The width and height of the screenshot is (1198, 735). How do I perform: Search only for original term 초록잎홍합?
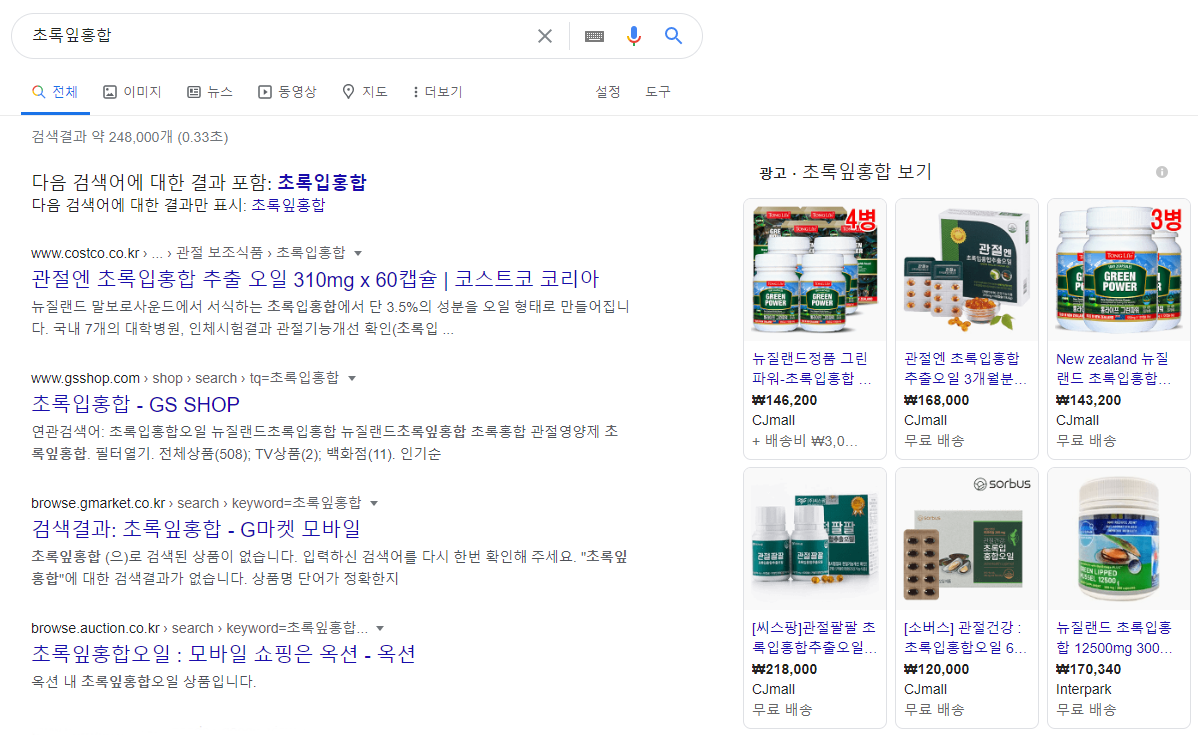288,206
